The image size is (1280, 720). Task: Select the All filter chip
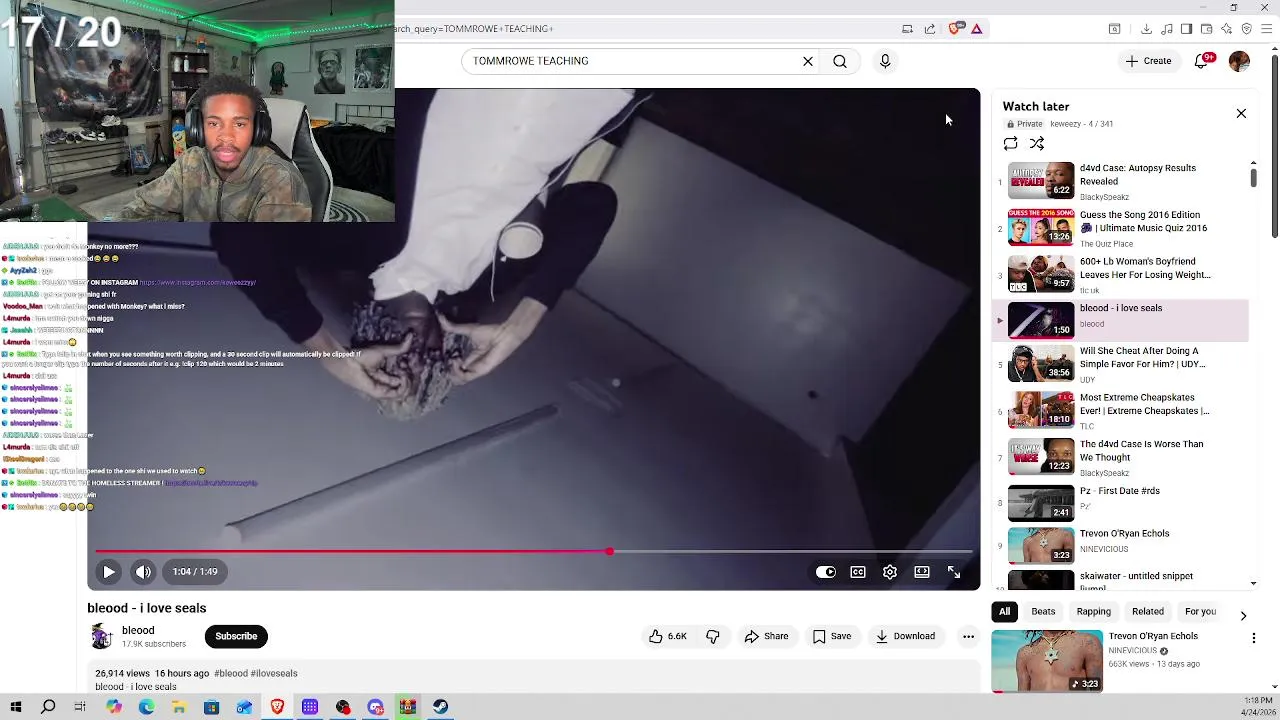point(1005,612)
